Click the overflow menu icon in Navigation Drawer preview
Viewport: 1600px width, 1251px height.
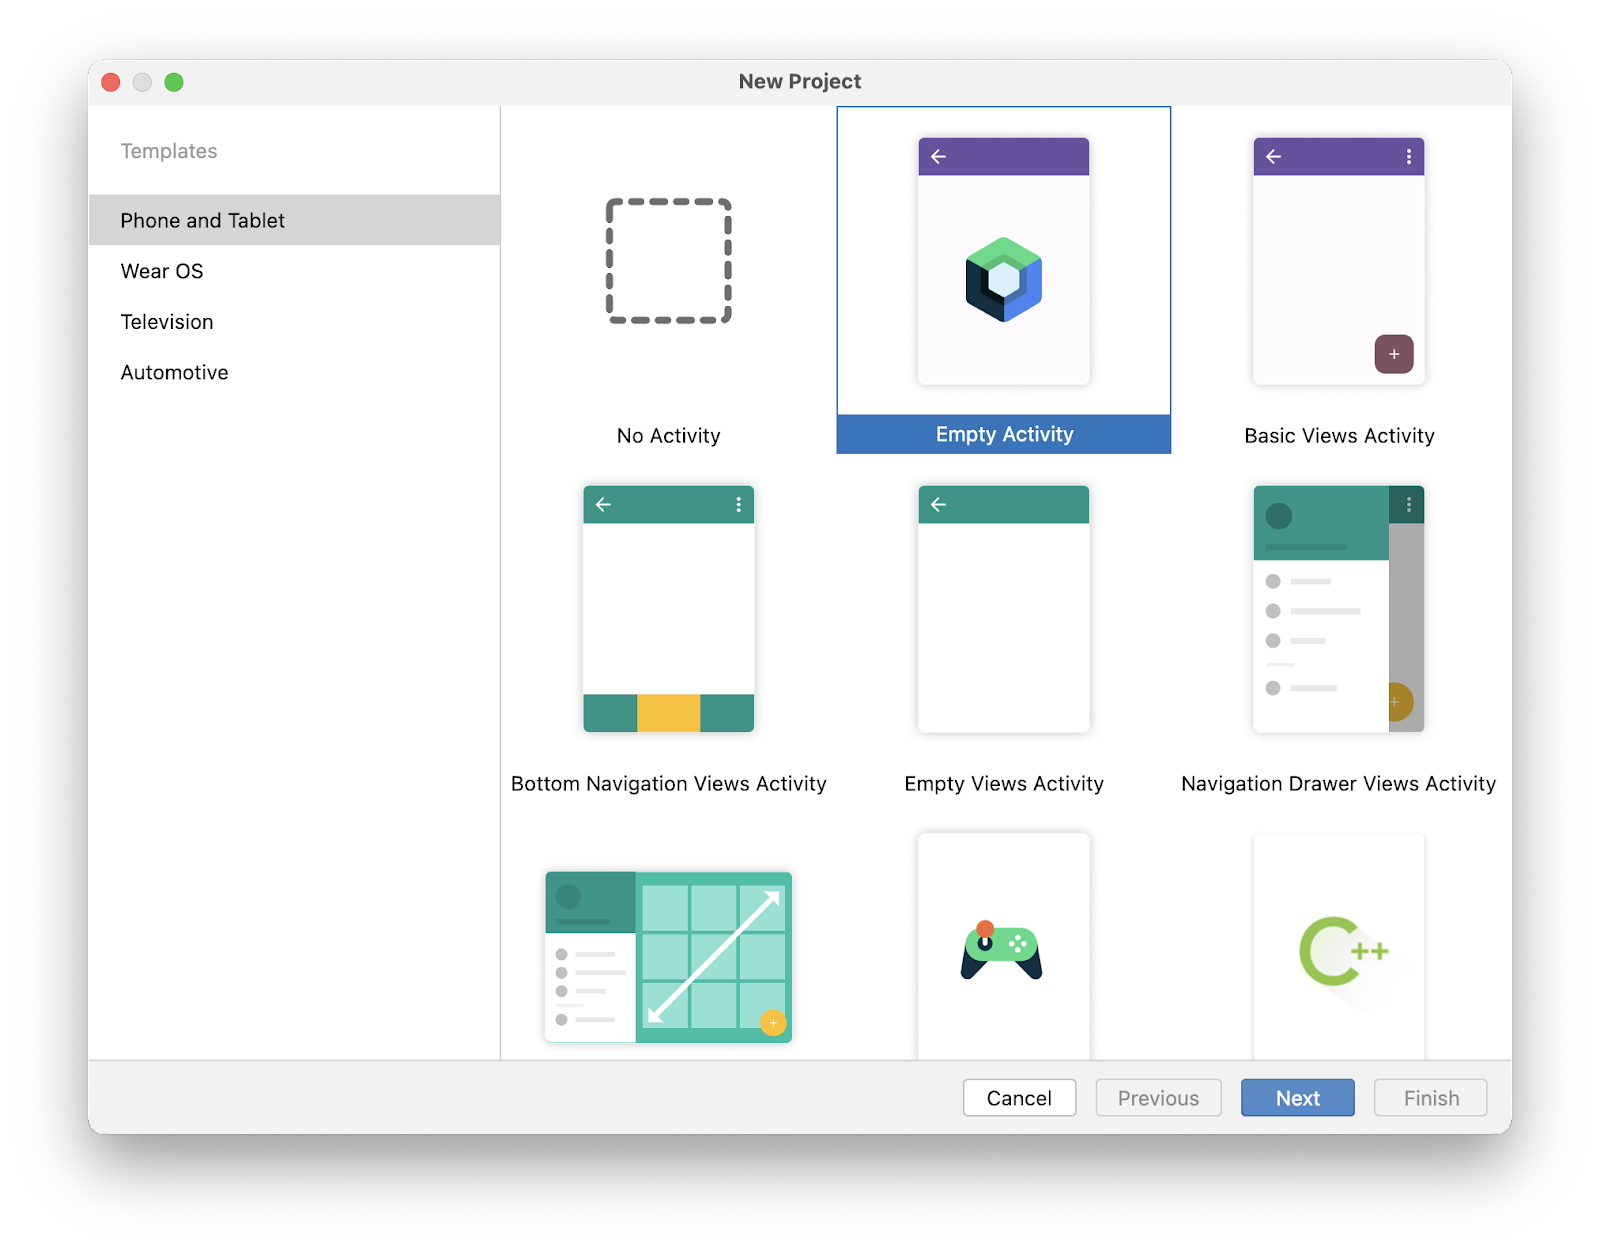(1409, 505)
